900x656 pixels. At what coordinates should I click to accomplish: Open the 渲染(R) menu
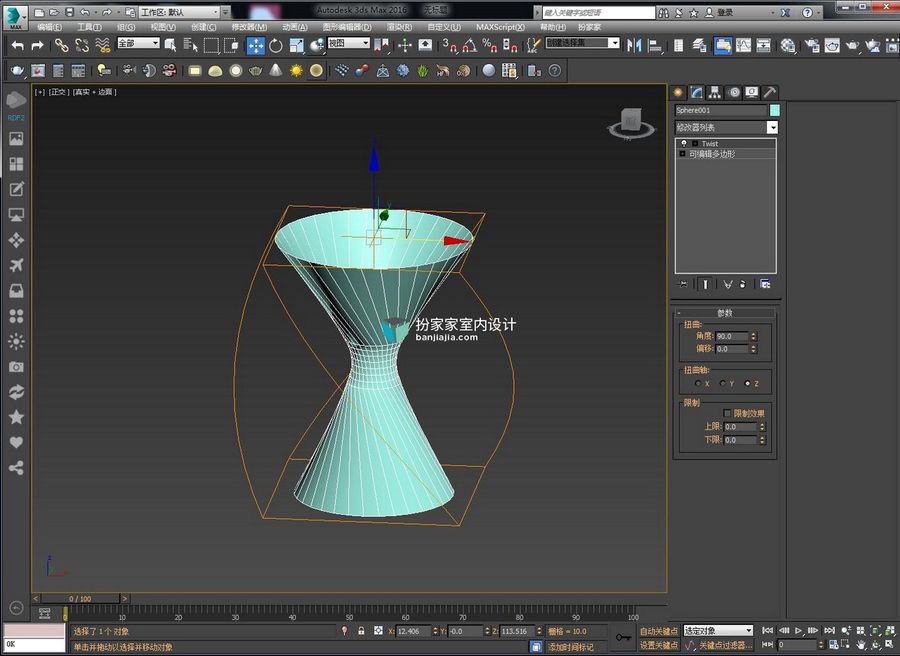(399, 27)
